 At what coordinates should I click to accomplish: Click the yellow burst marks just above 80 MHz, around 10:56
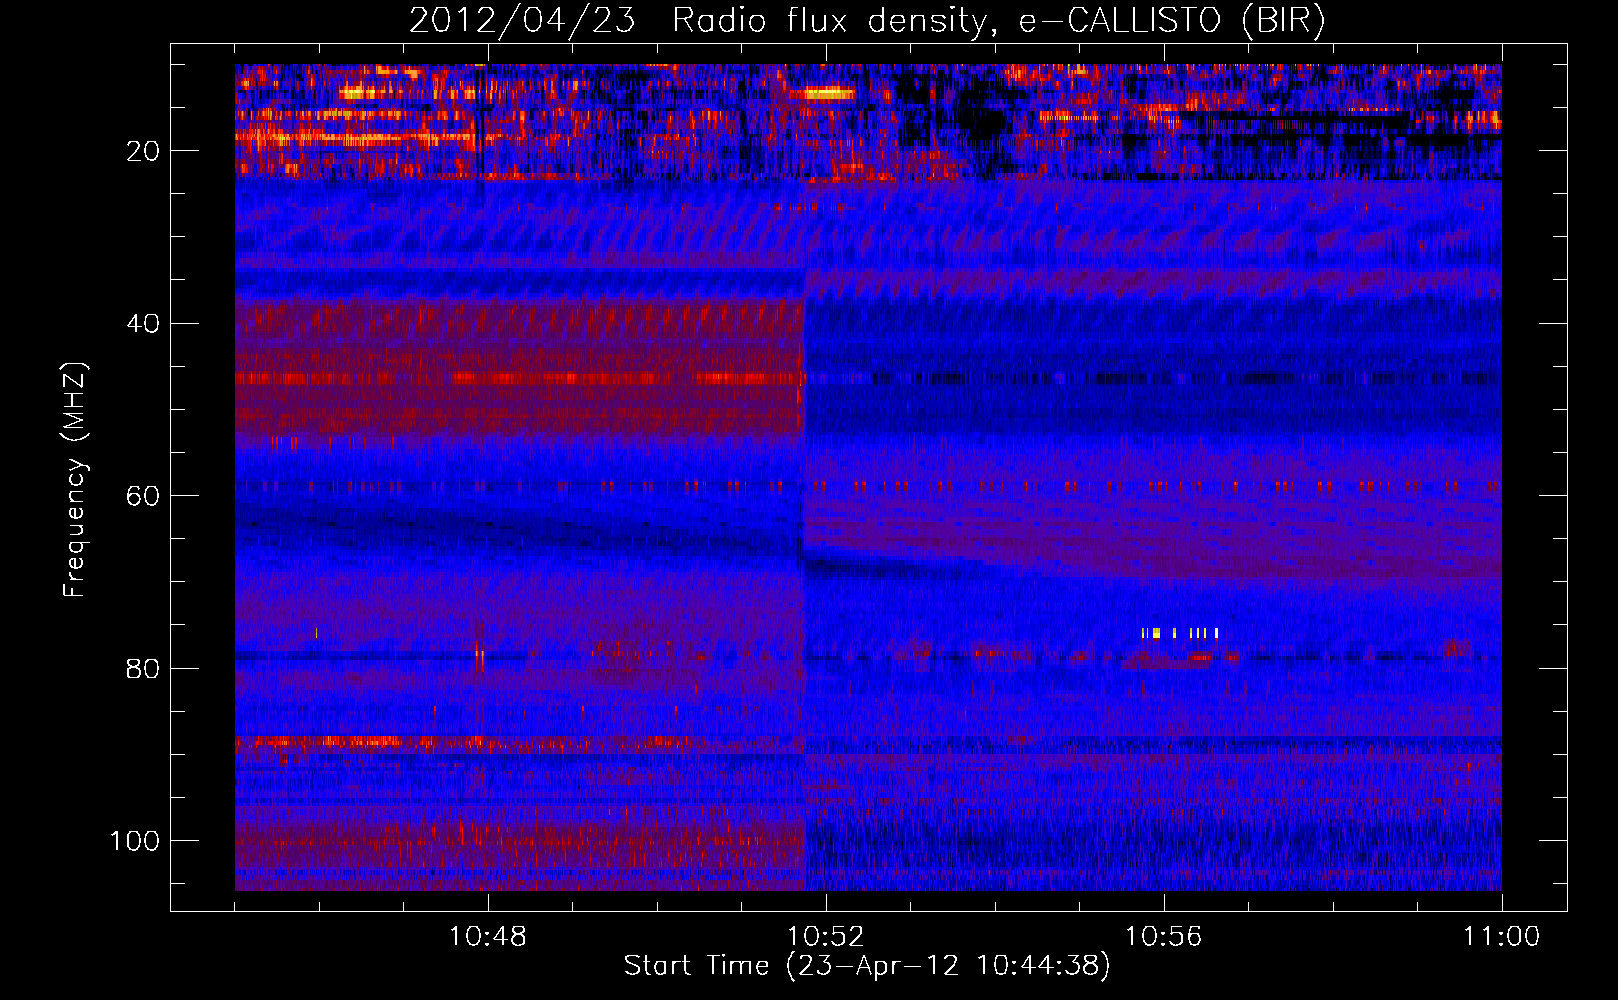pos(1180,632)
